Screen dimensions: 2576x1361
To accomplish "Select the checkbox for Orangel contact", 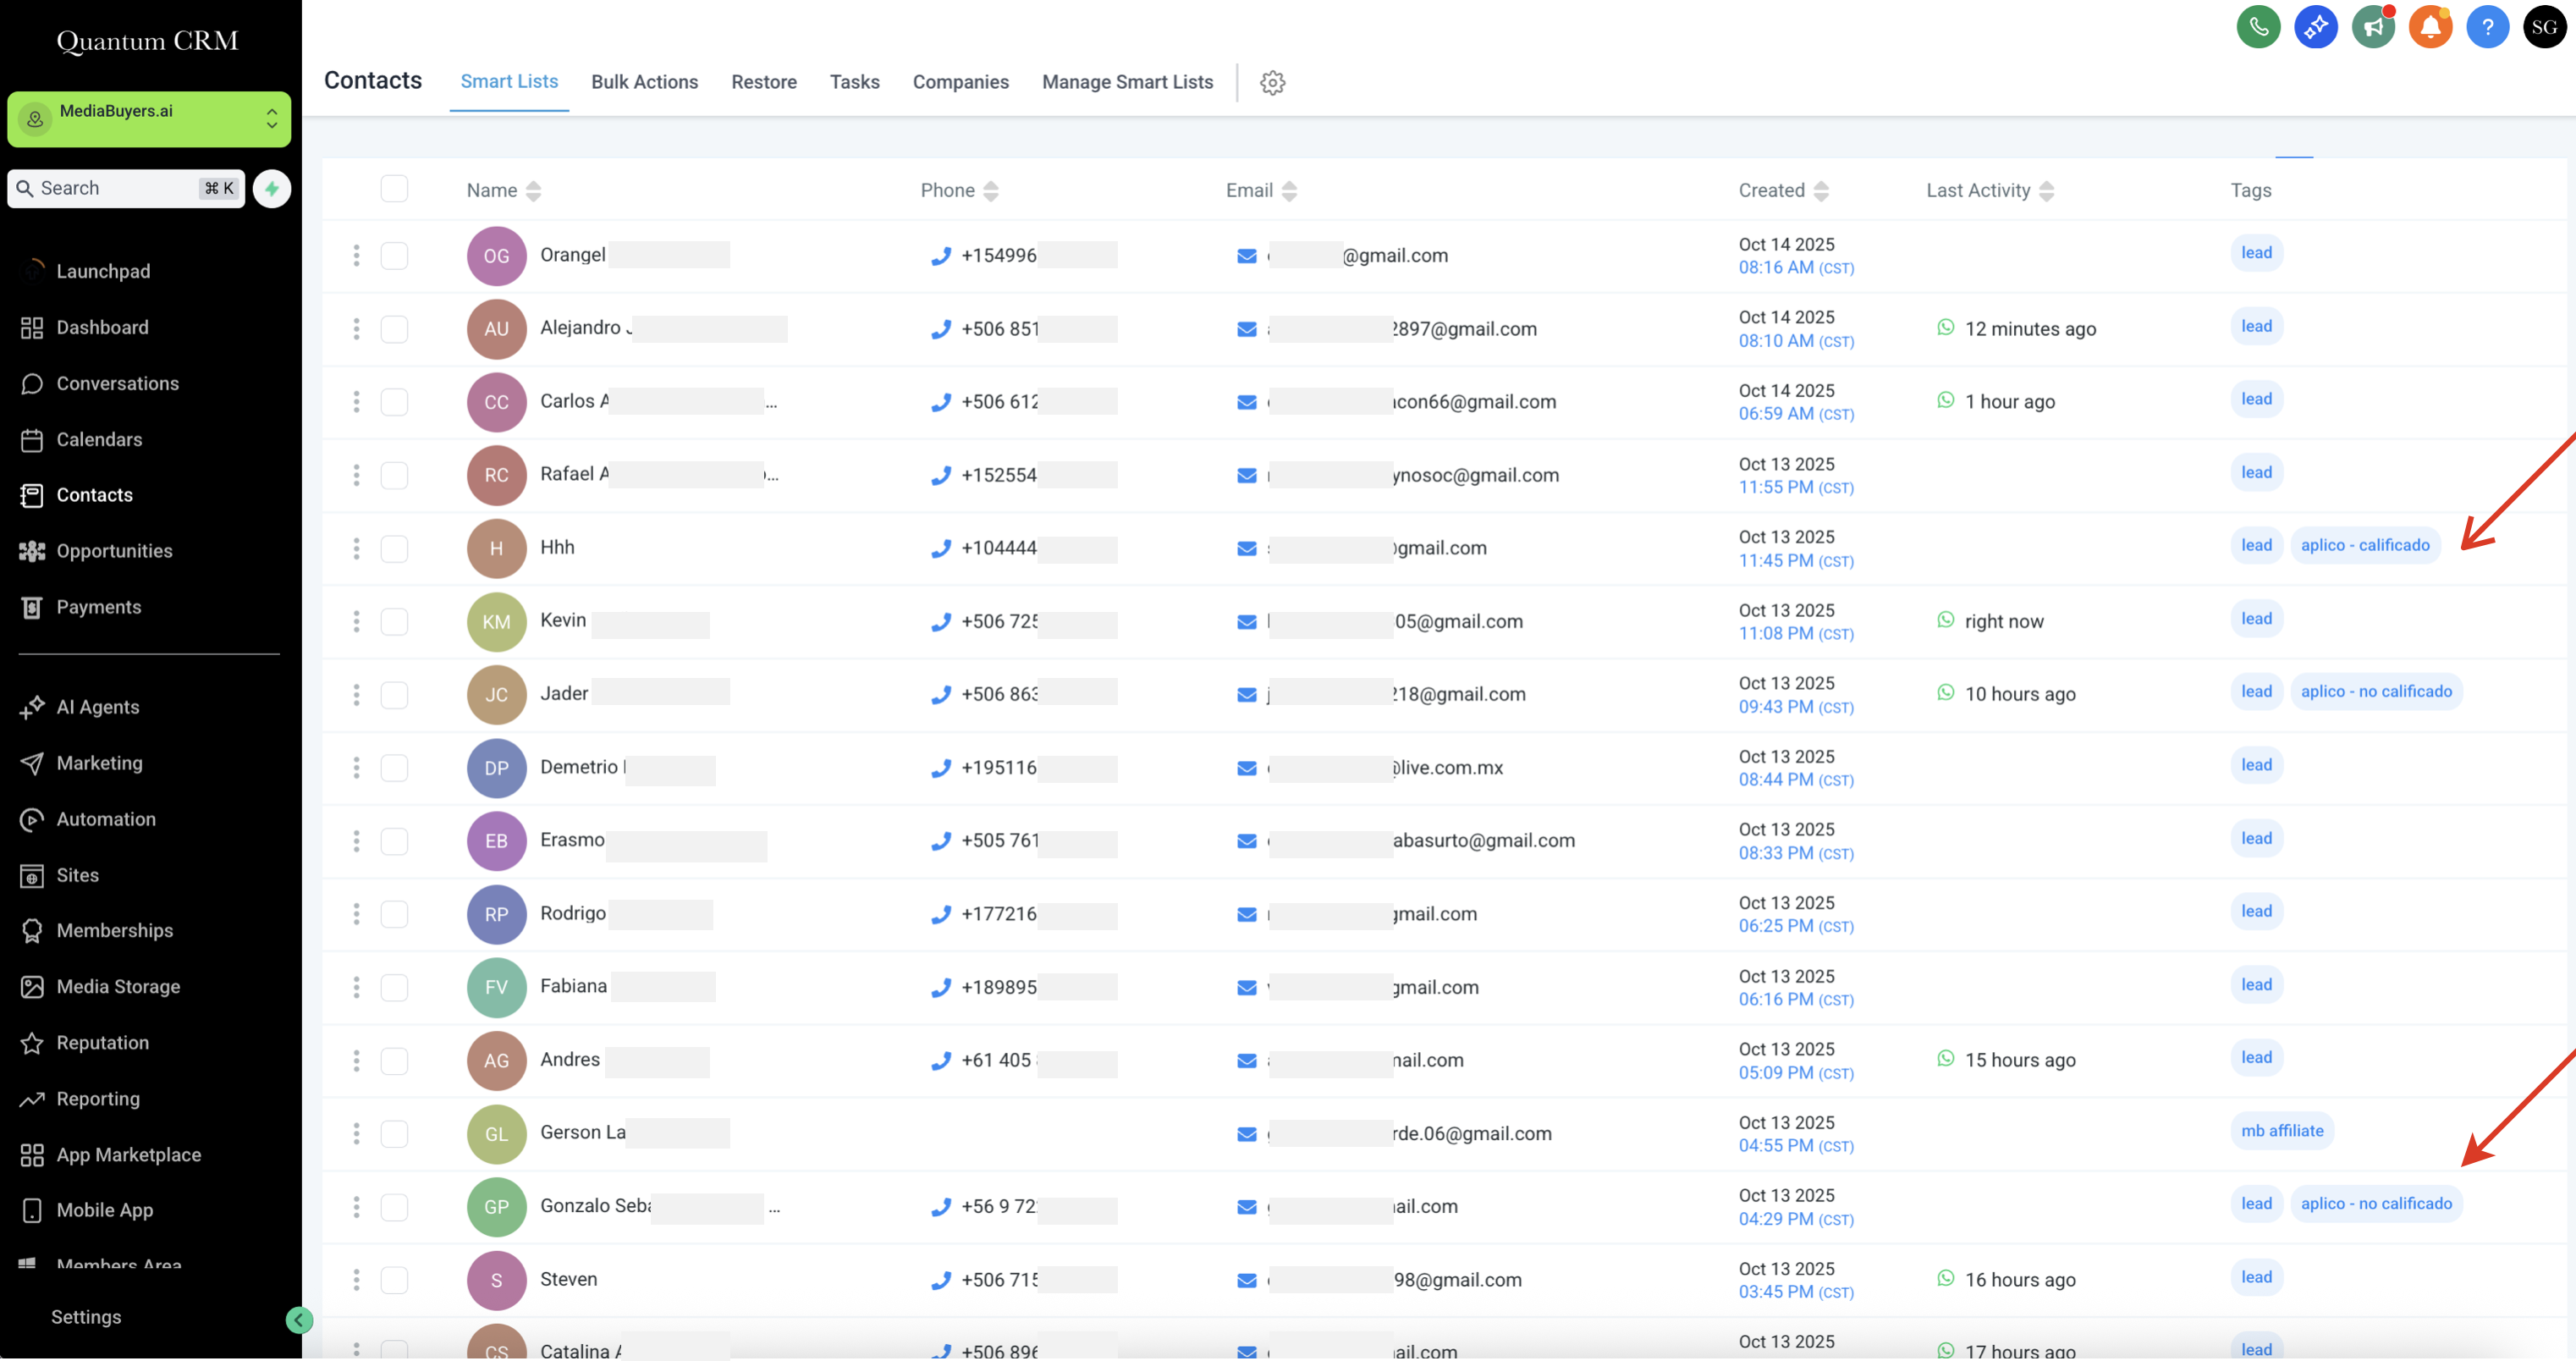I will [394, 255].
